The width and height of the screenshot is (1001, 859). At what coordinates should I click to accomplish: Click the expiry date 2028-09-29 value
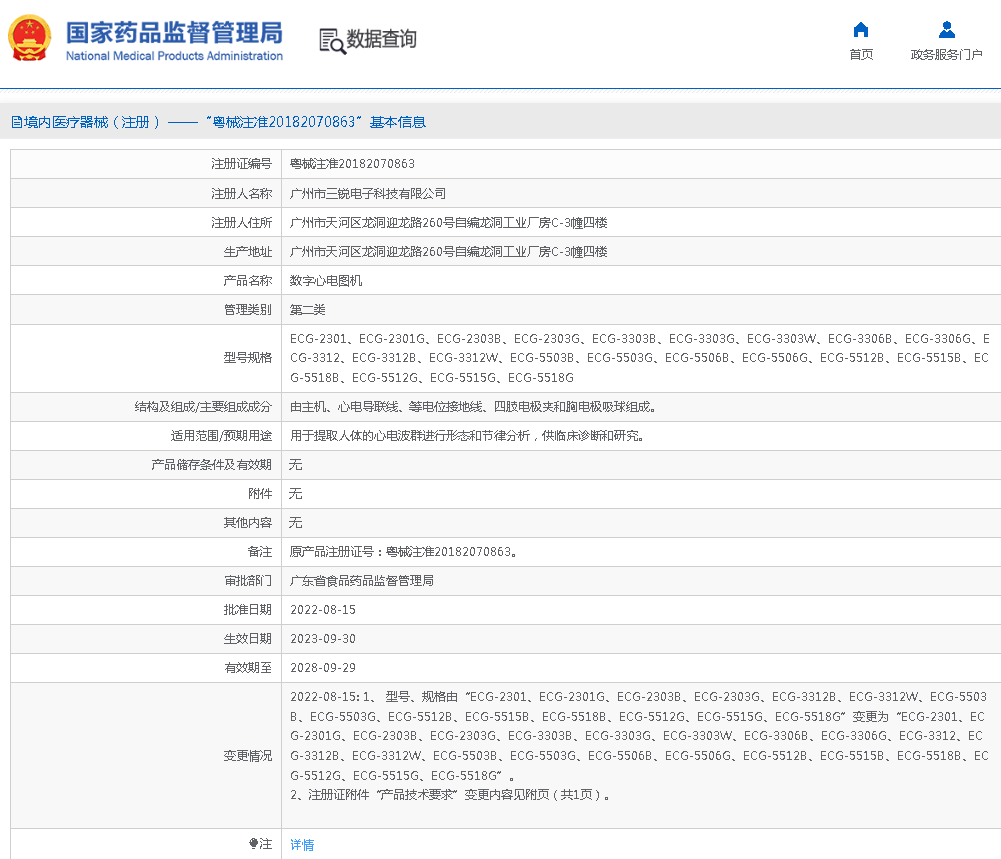(322, 668)
